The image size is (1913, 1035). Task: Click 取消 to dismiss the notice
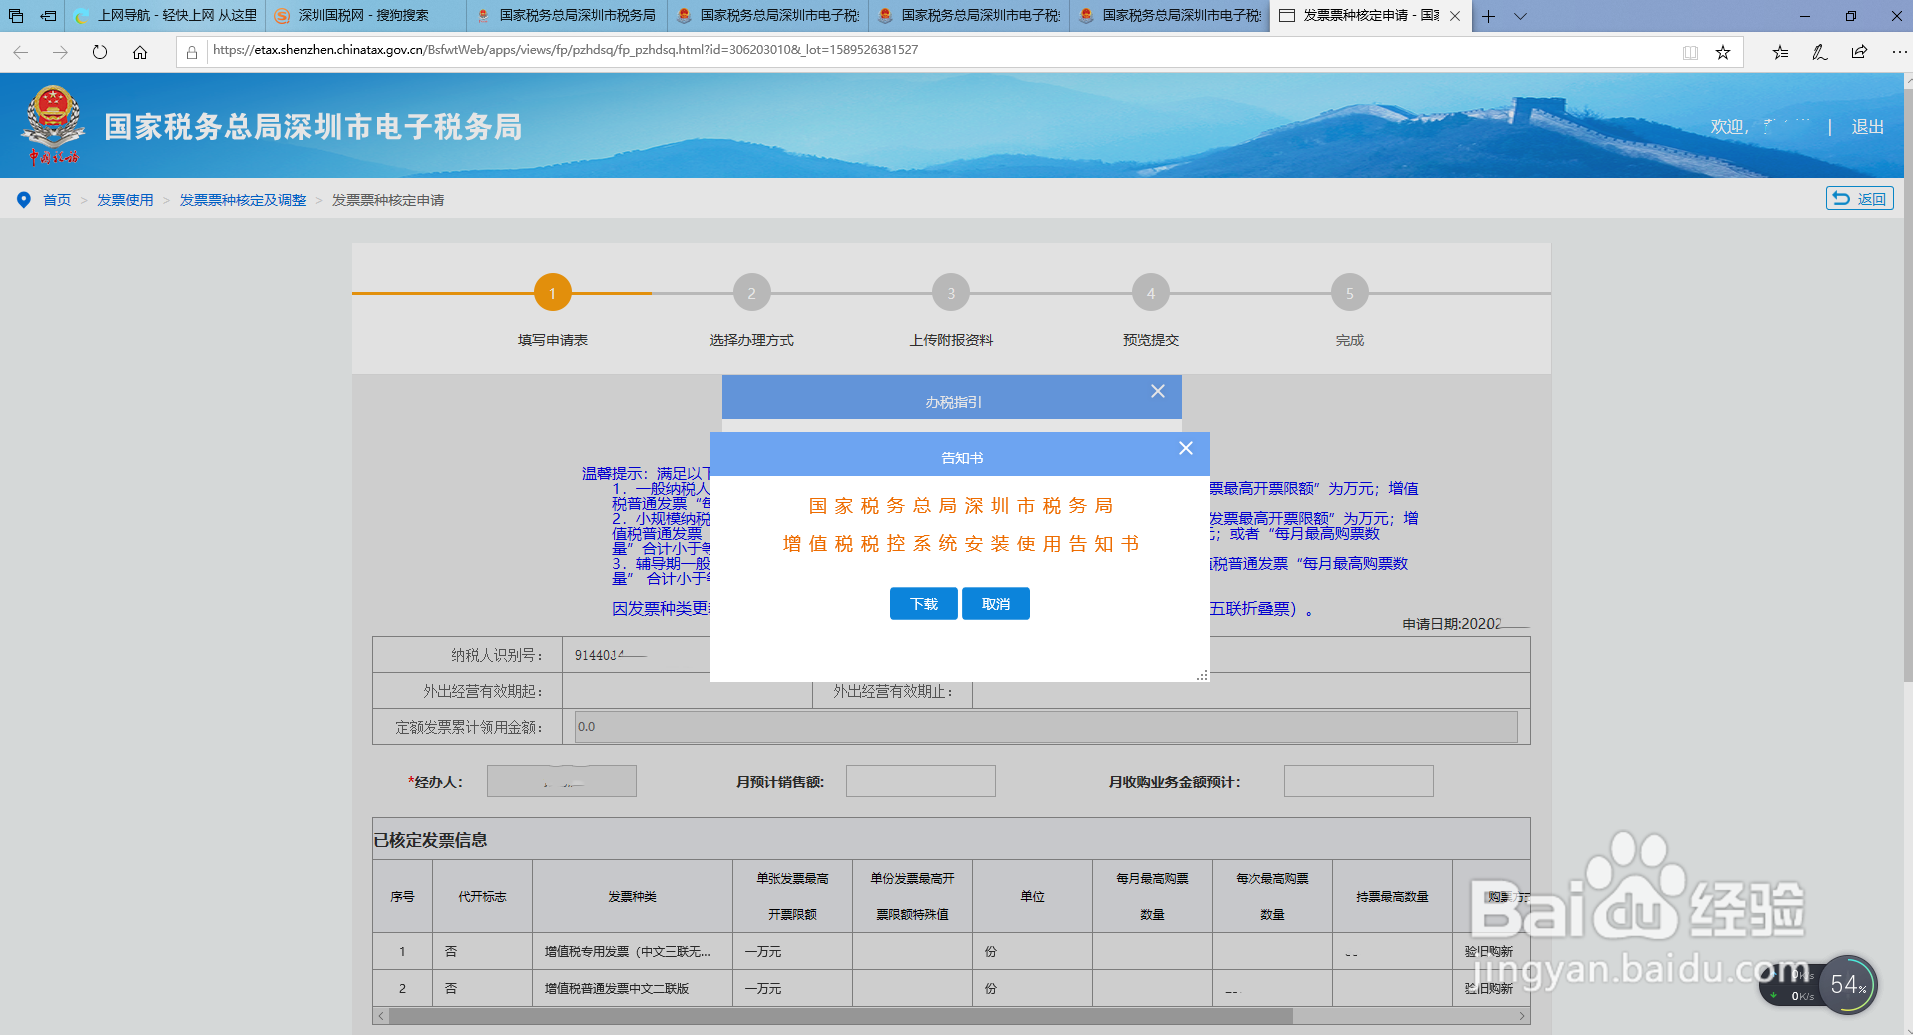pyautogui.click(x=995, y=603)
